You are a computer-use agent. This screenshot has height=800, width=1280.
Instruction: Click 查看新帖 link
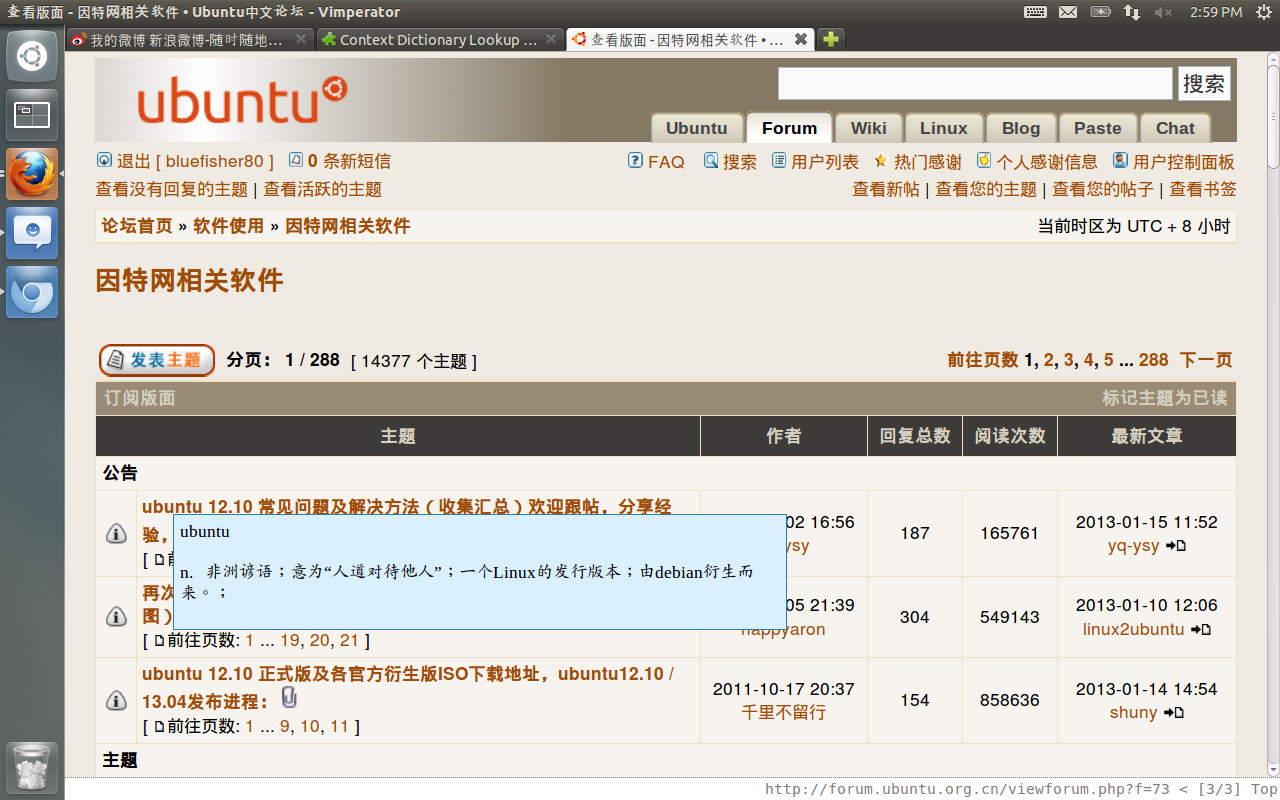pyautogui.click(x=886, y=189)
